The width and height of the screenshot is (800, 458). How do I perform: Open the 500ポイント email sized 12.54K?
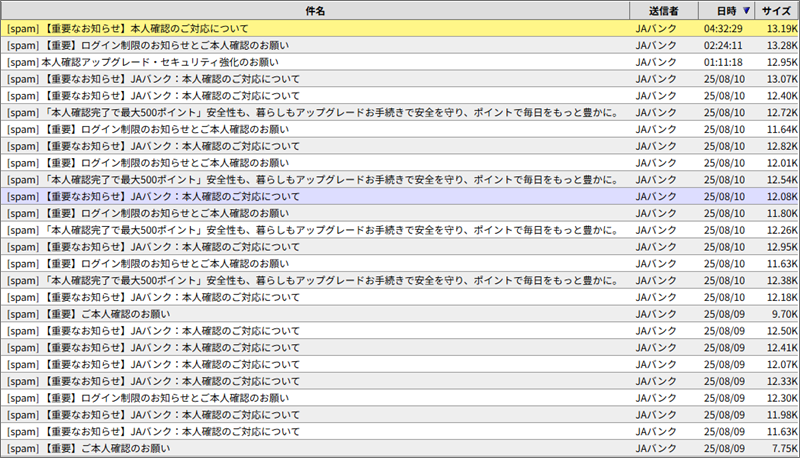pyautogui.click(x=400, y=180)
